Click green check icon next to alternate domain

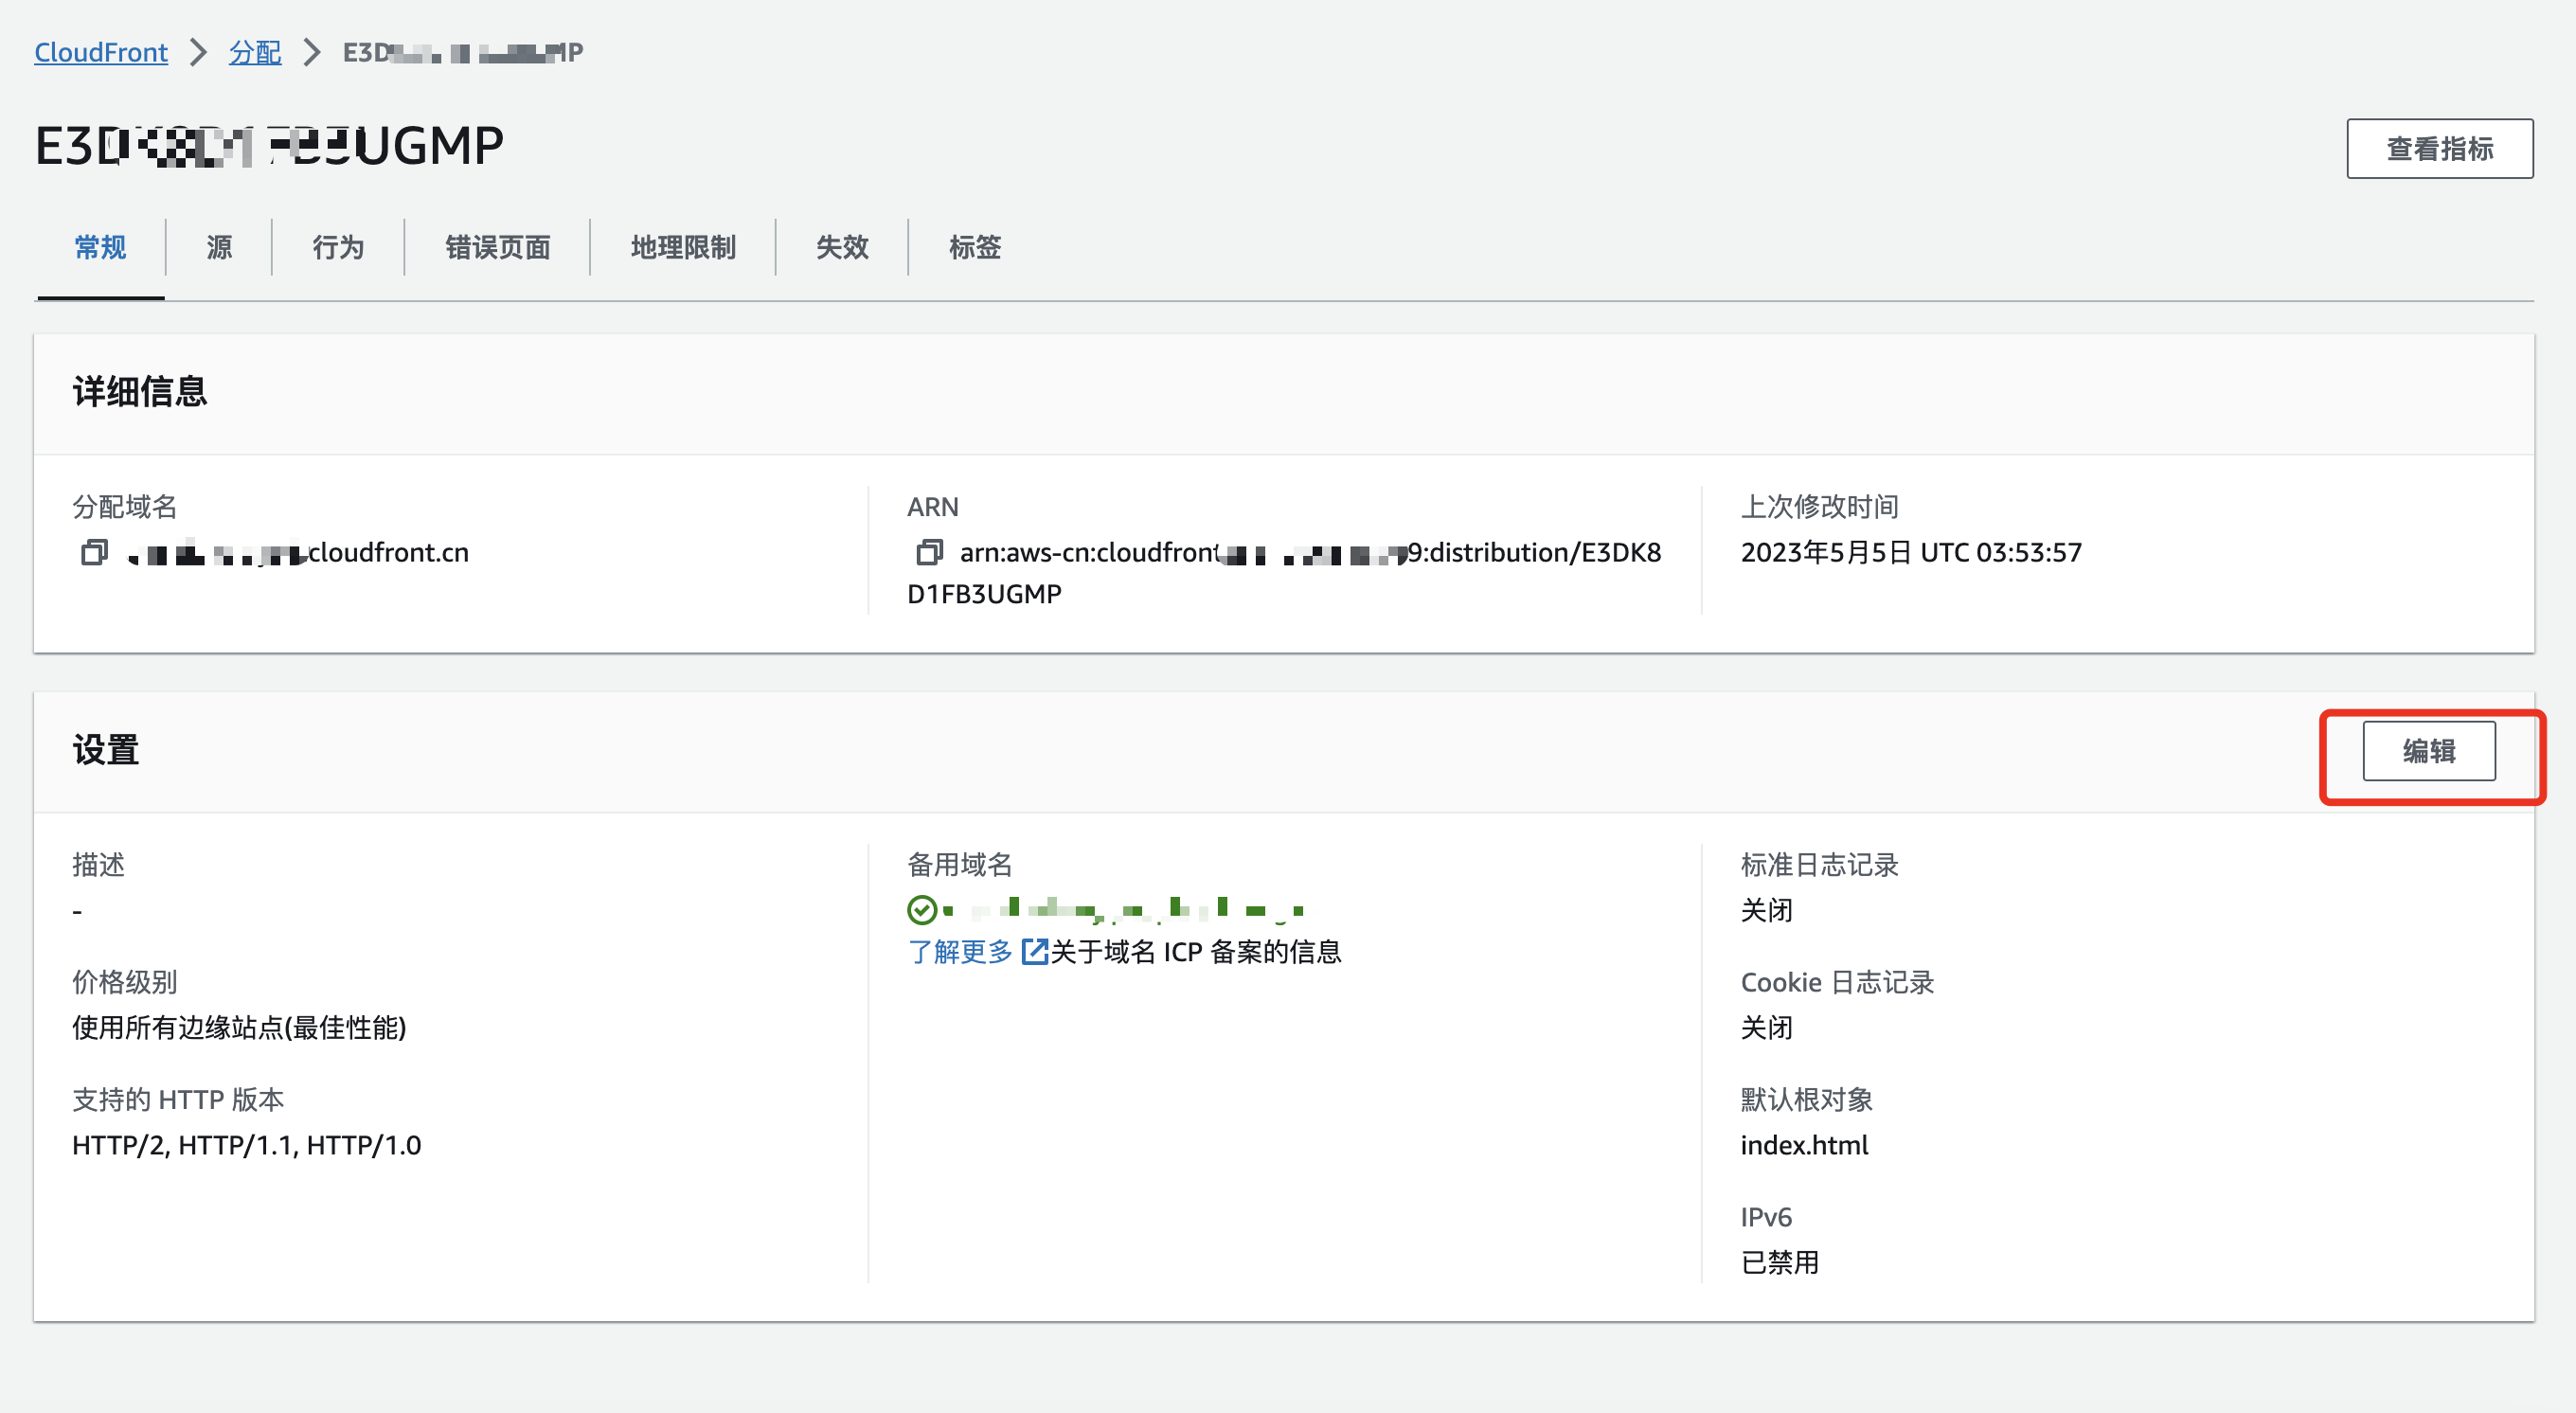tap(921, 909)
